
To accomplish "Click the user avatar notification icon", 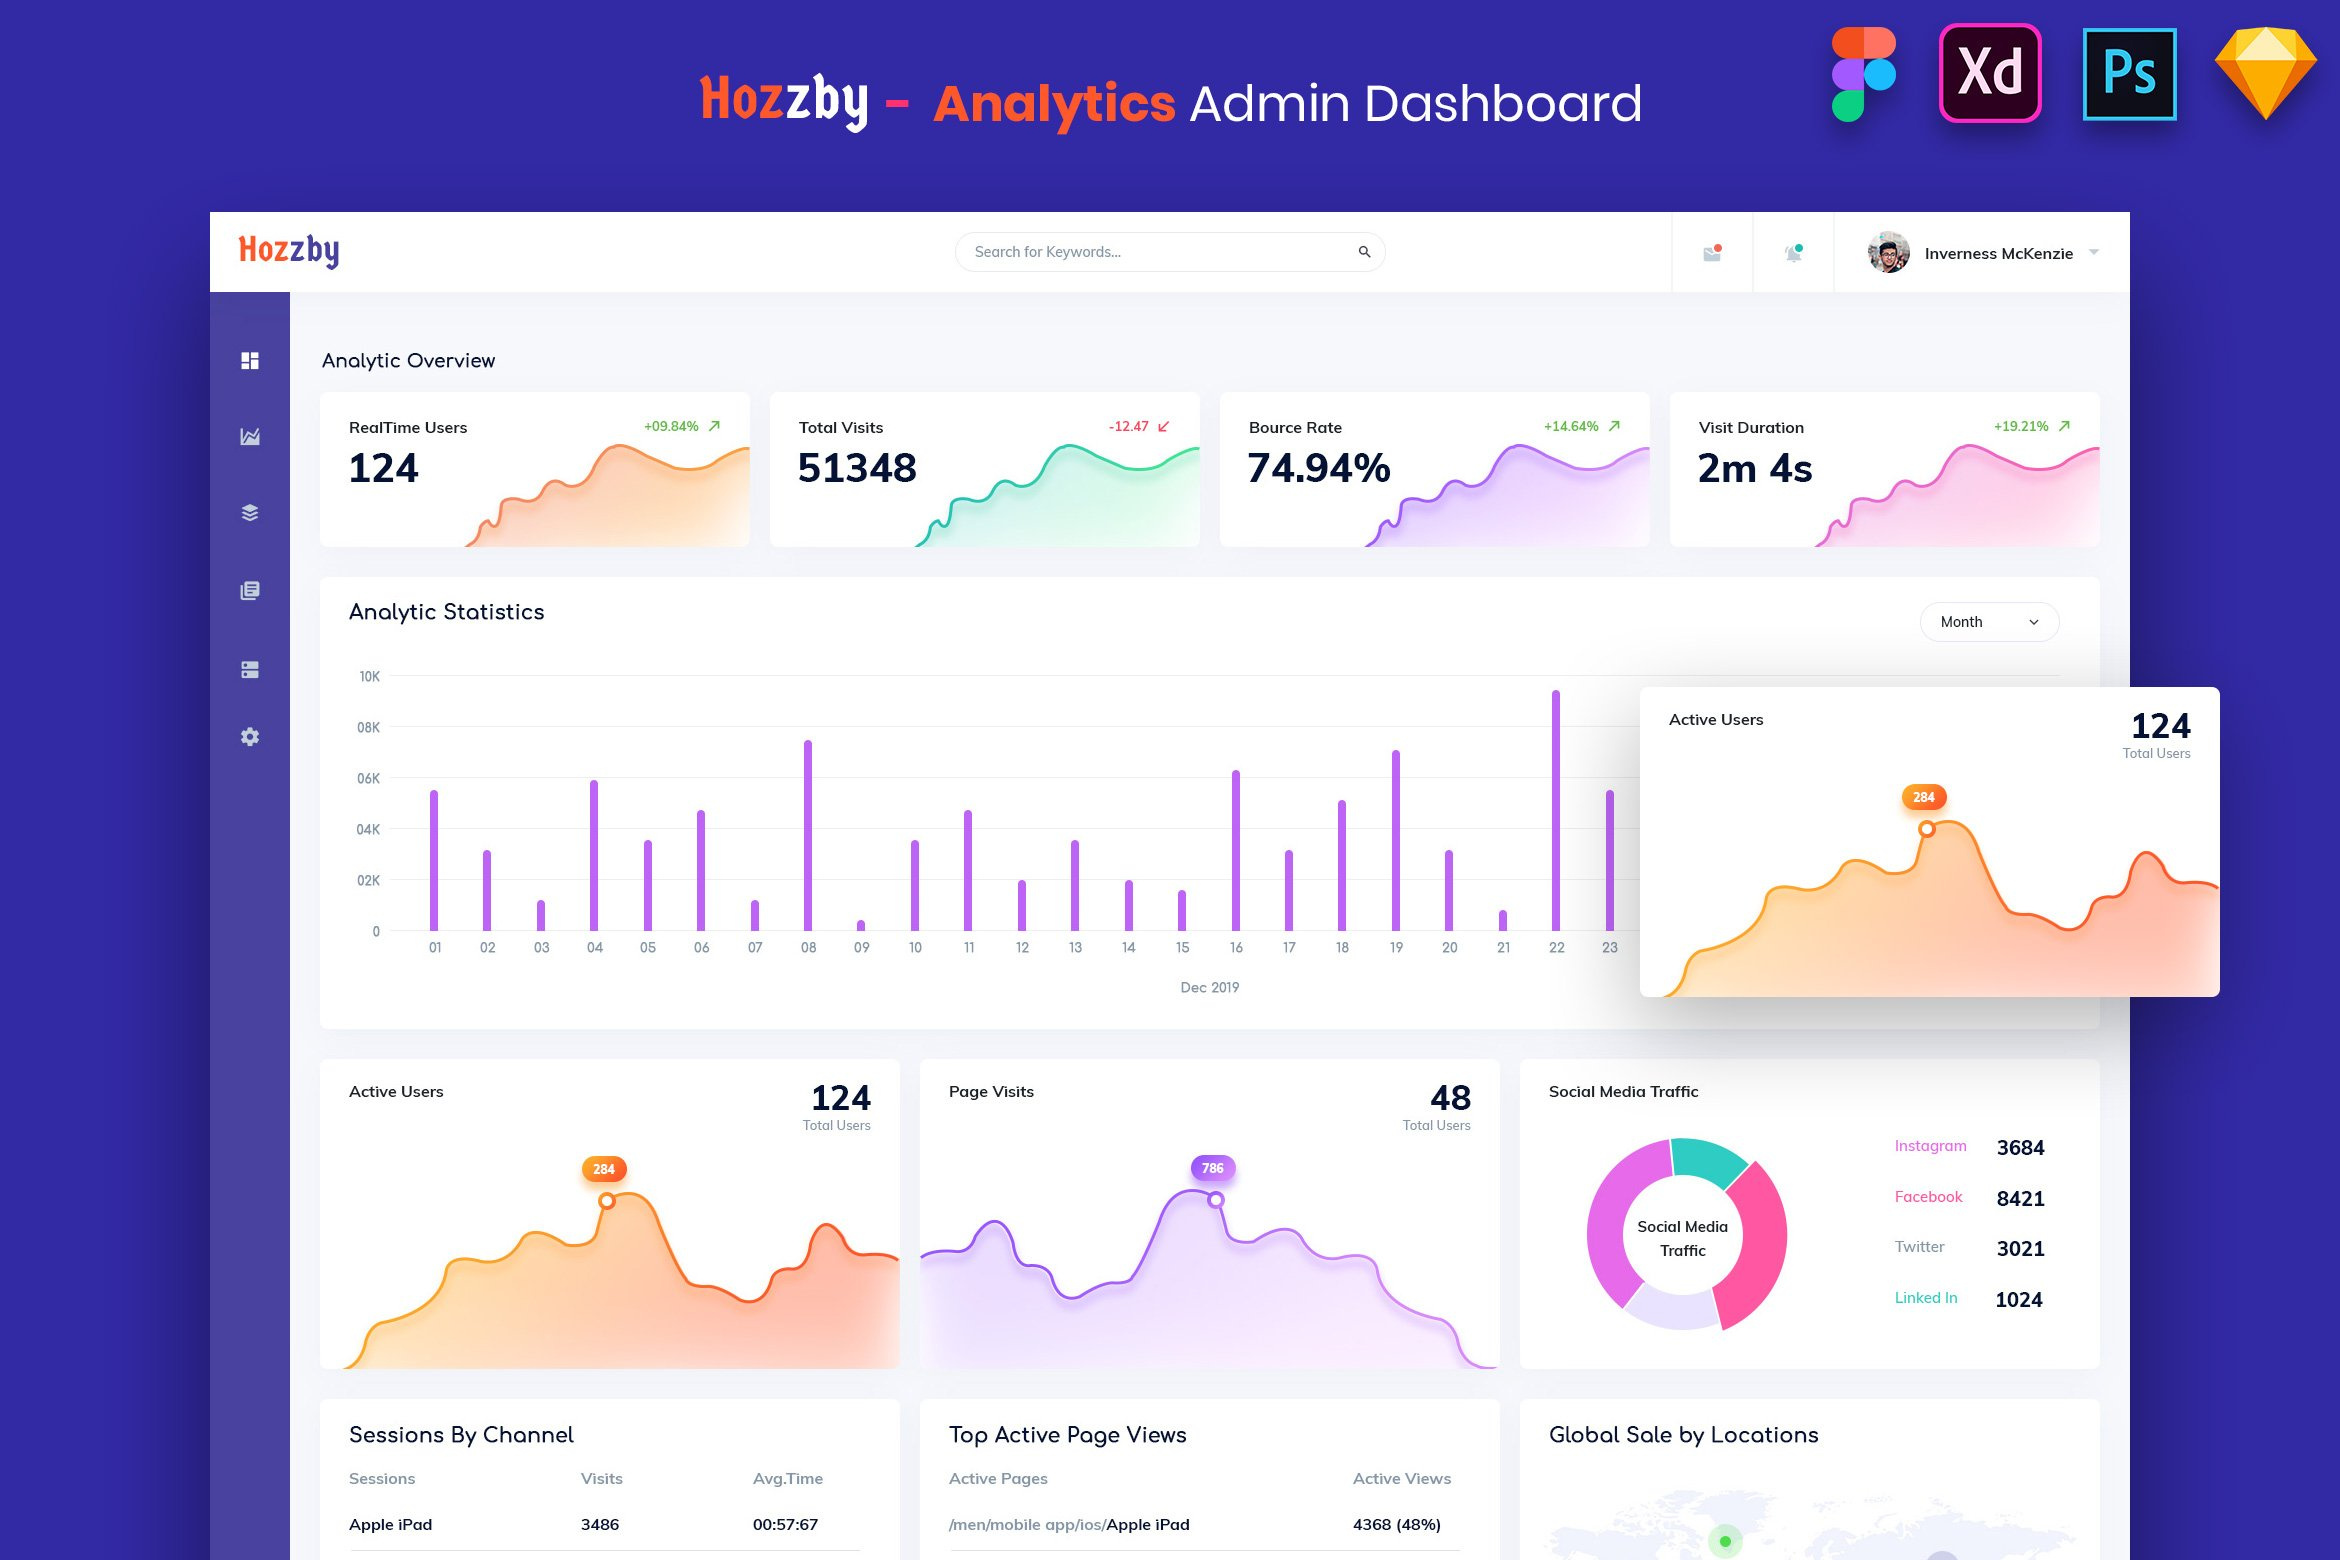I will [1790, 252].
